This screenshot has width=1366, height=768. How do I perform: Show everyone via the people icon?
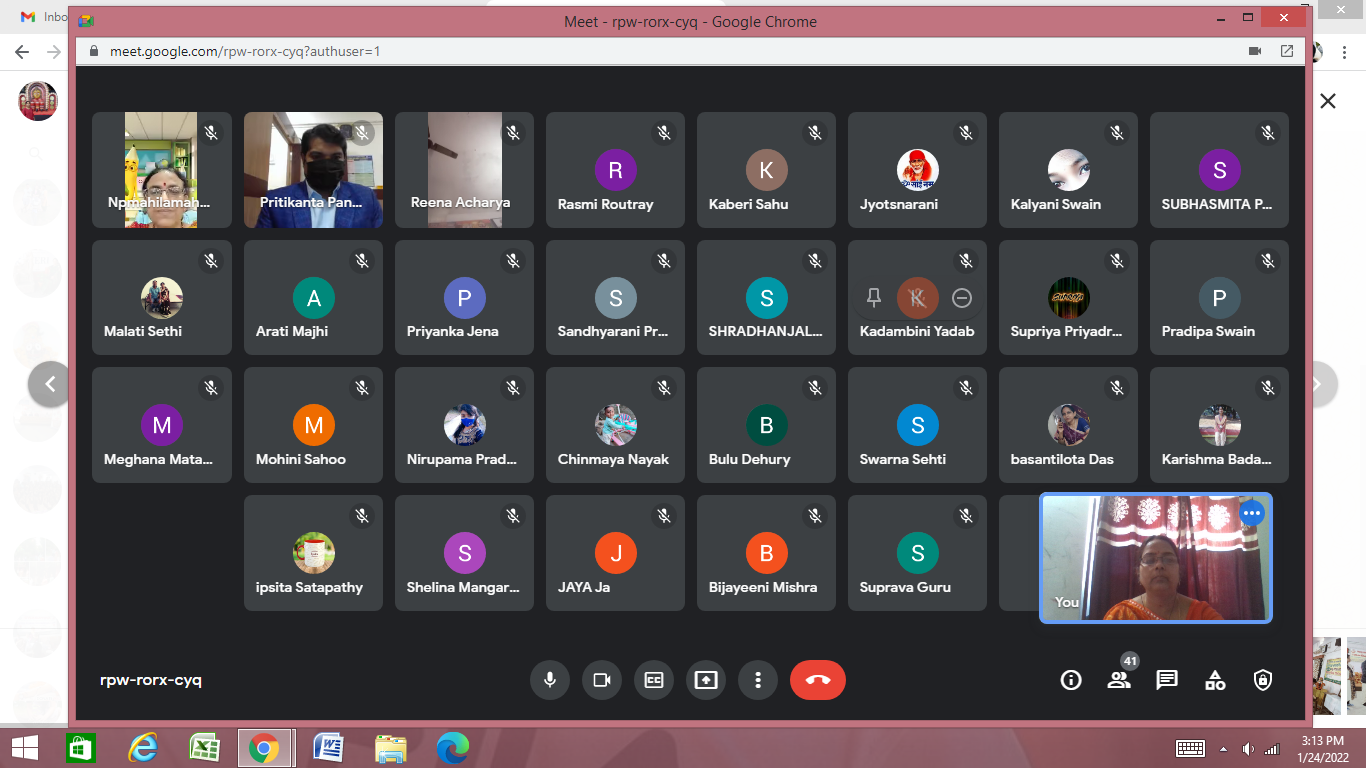click(1119, 680)
